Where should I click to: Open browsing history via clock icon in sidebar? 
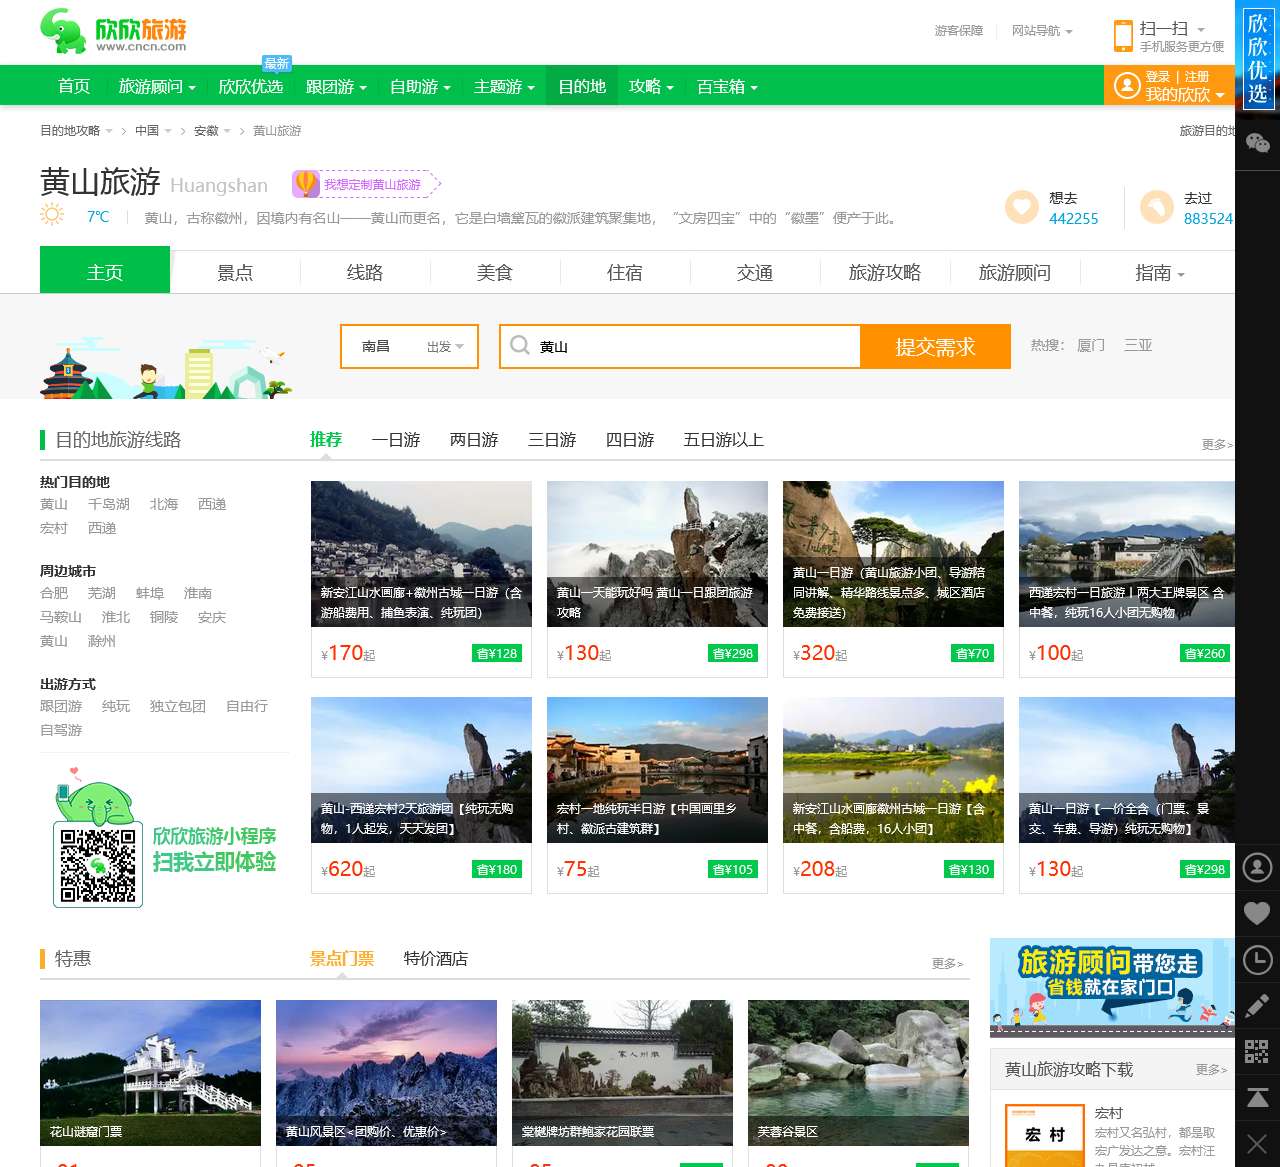pyautogui.click(x=1258, y=960)
